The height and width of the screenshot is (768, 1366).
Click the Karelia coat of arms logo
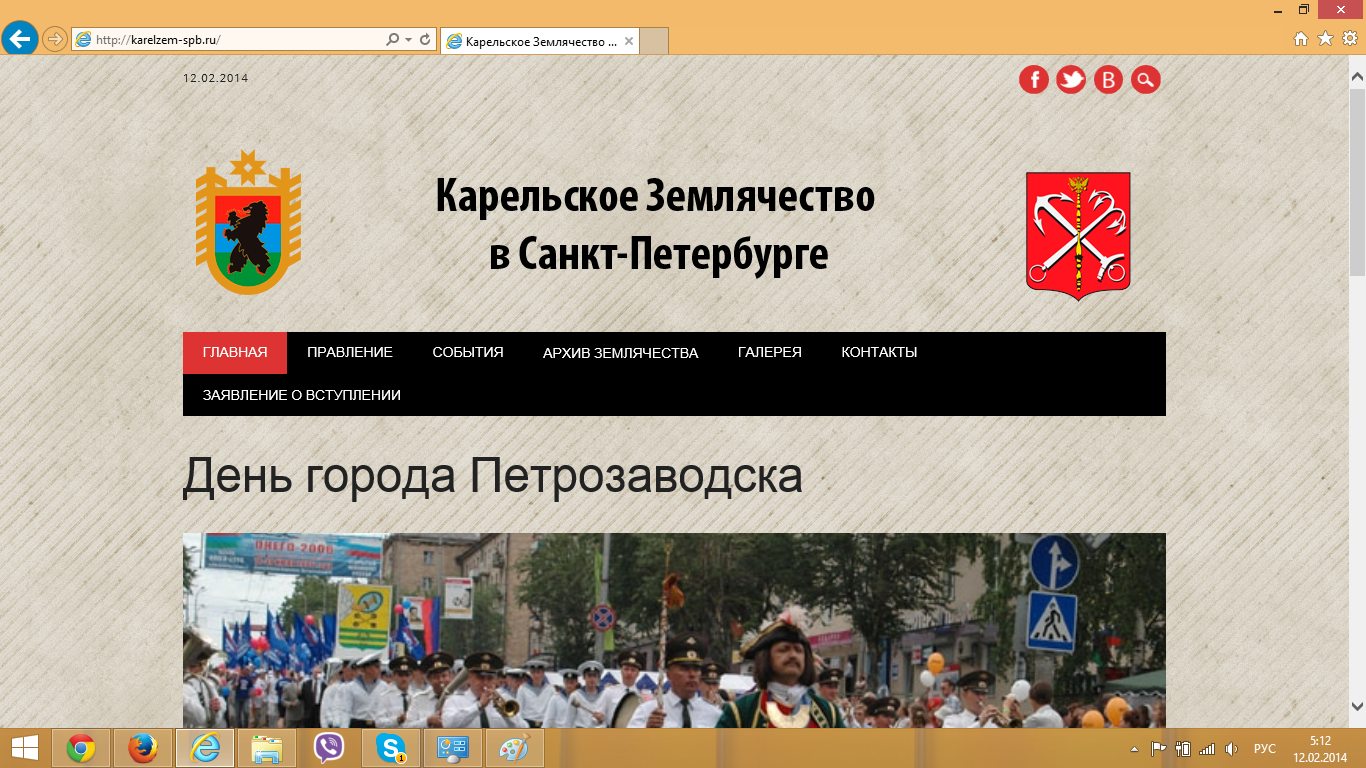(x=248, y=222)
